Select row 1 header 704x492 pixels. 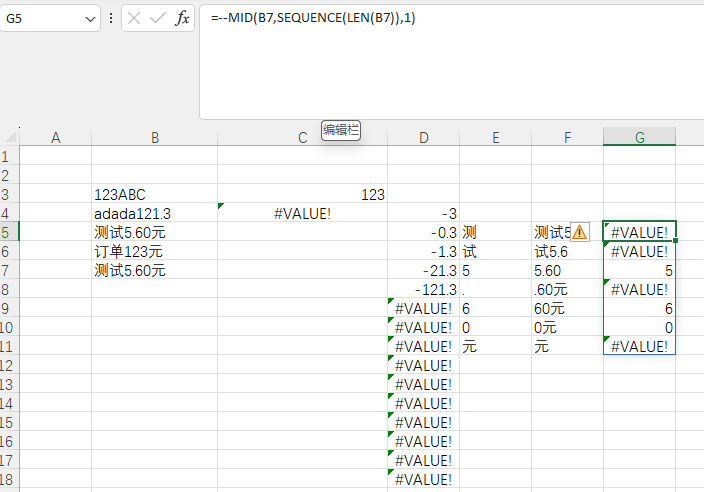click(9, 156)
